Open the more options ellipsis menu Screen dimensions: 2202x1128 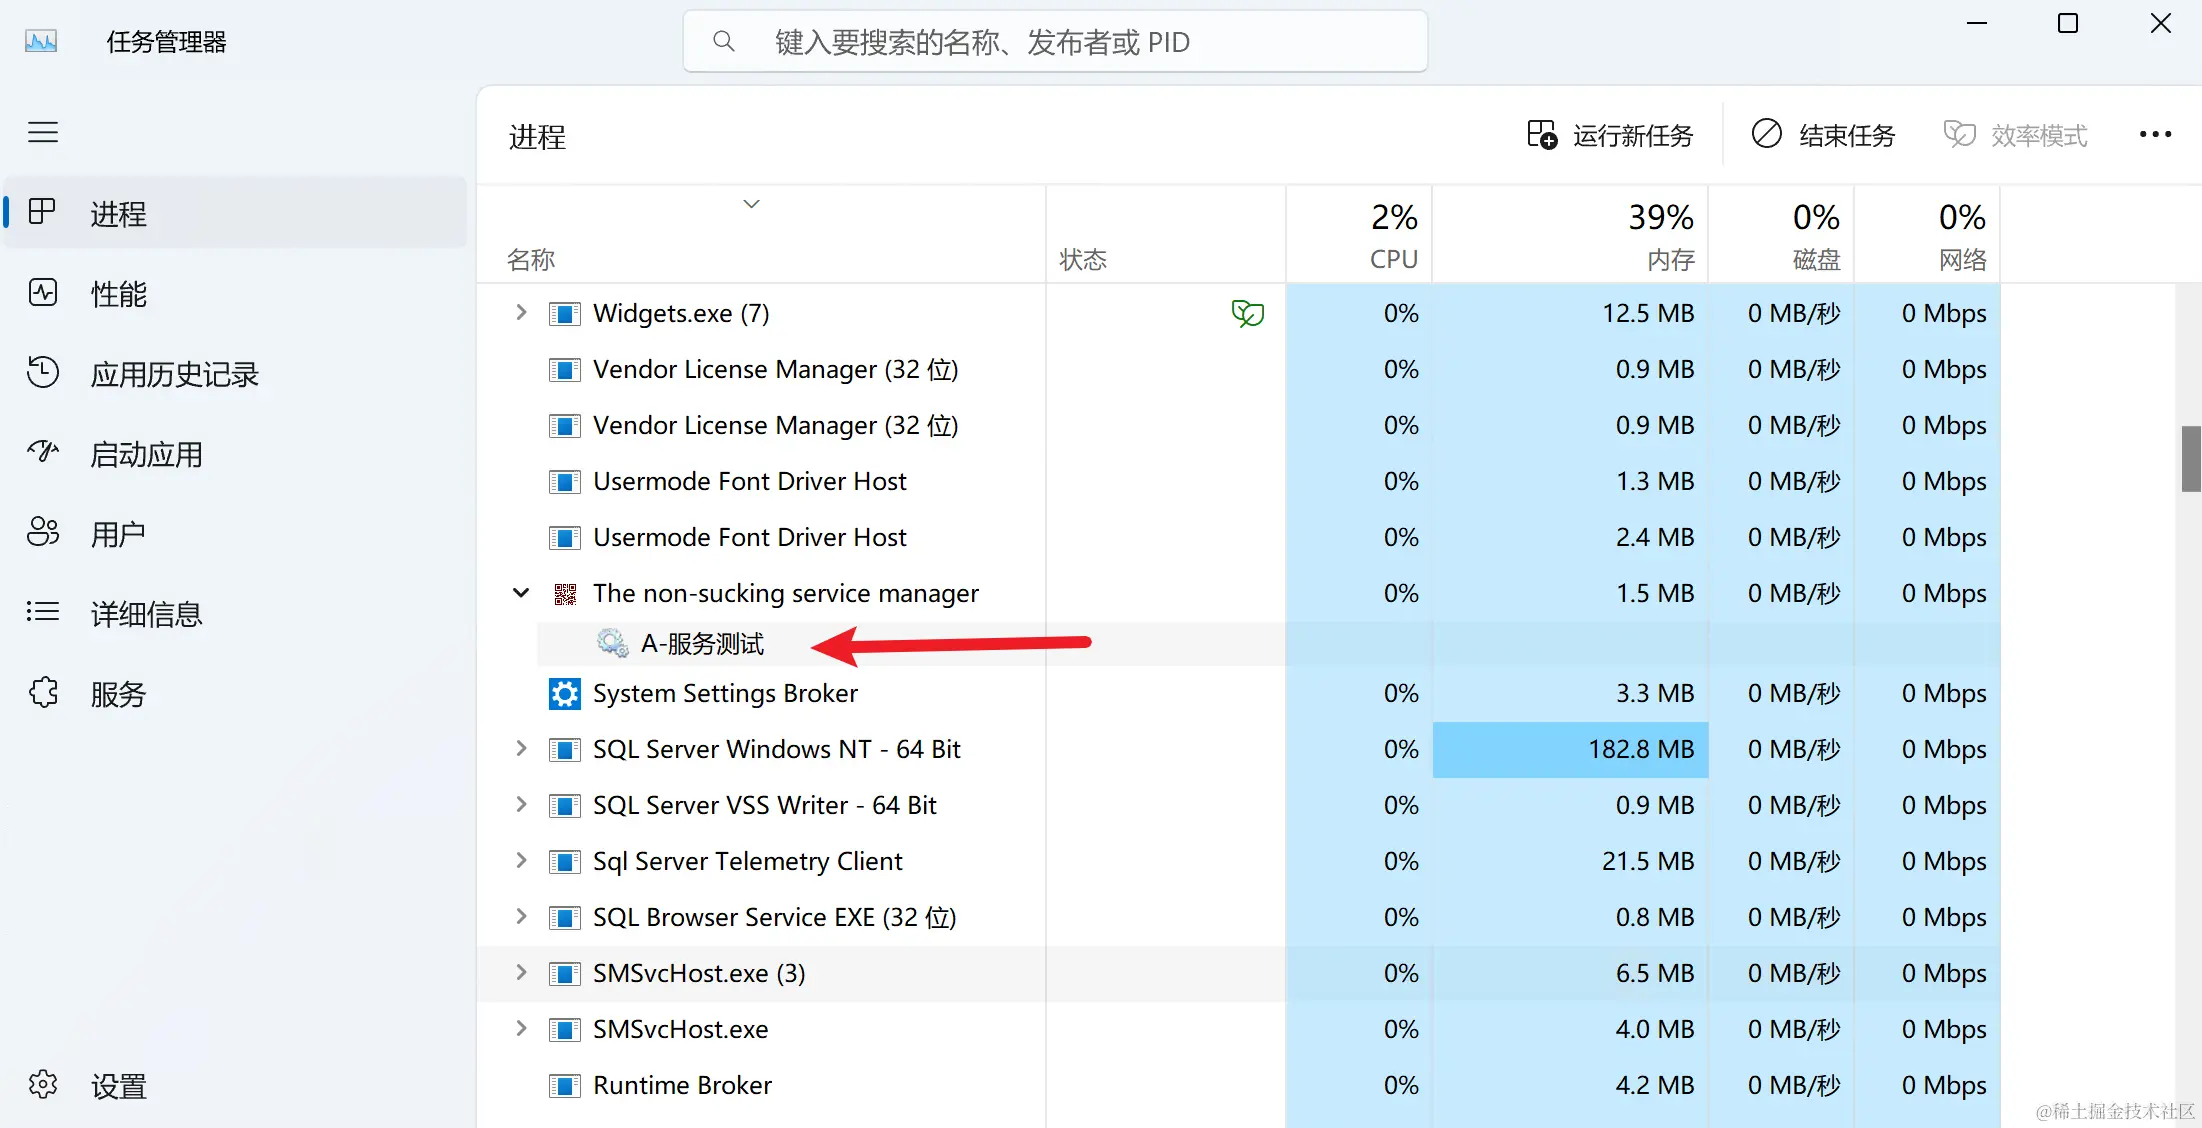click(2154, 135)
